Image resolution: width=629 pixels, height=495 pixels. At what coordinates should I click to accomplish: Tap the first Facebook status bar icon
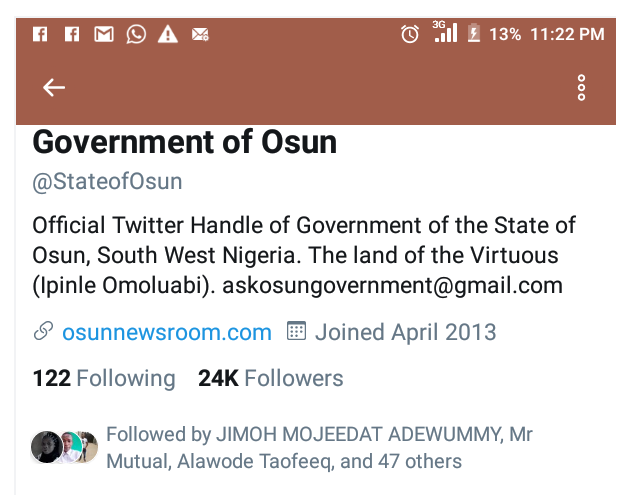[x=41, y=34]
